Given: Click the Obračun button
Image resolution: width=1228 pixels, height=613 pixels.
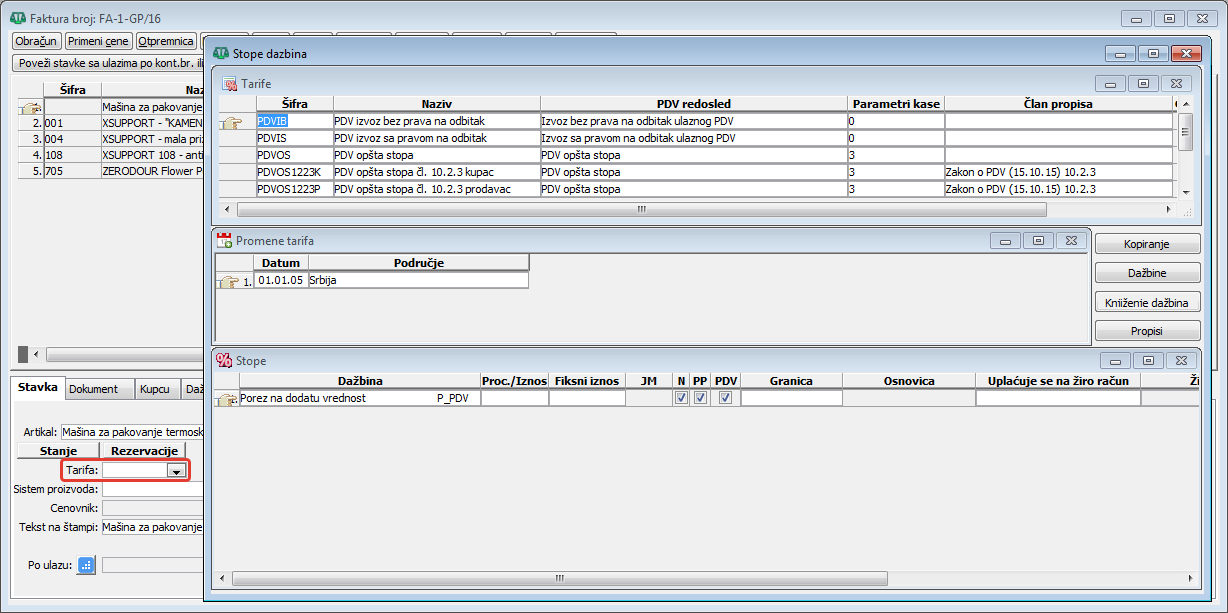Looking at the screenshot, I should (36, 41).
